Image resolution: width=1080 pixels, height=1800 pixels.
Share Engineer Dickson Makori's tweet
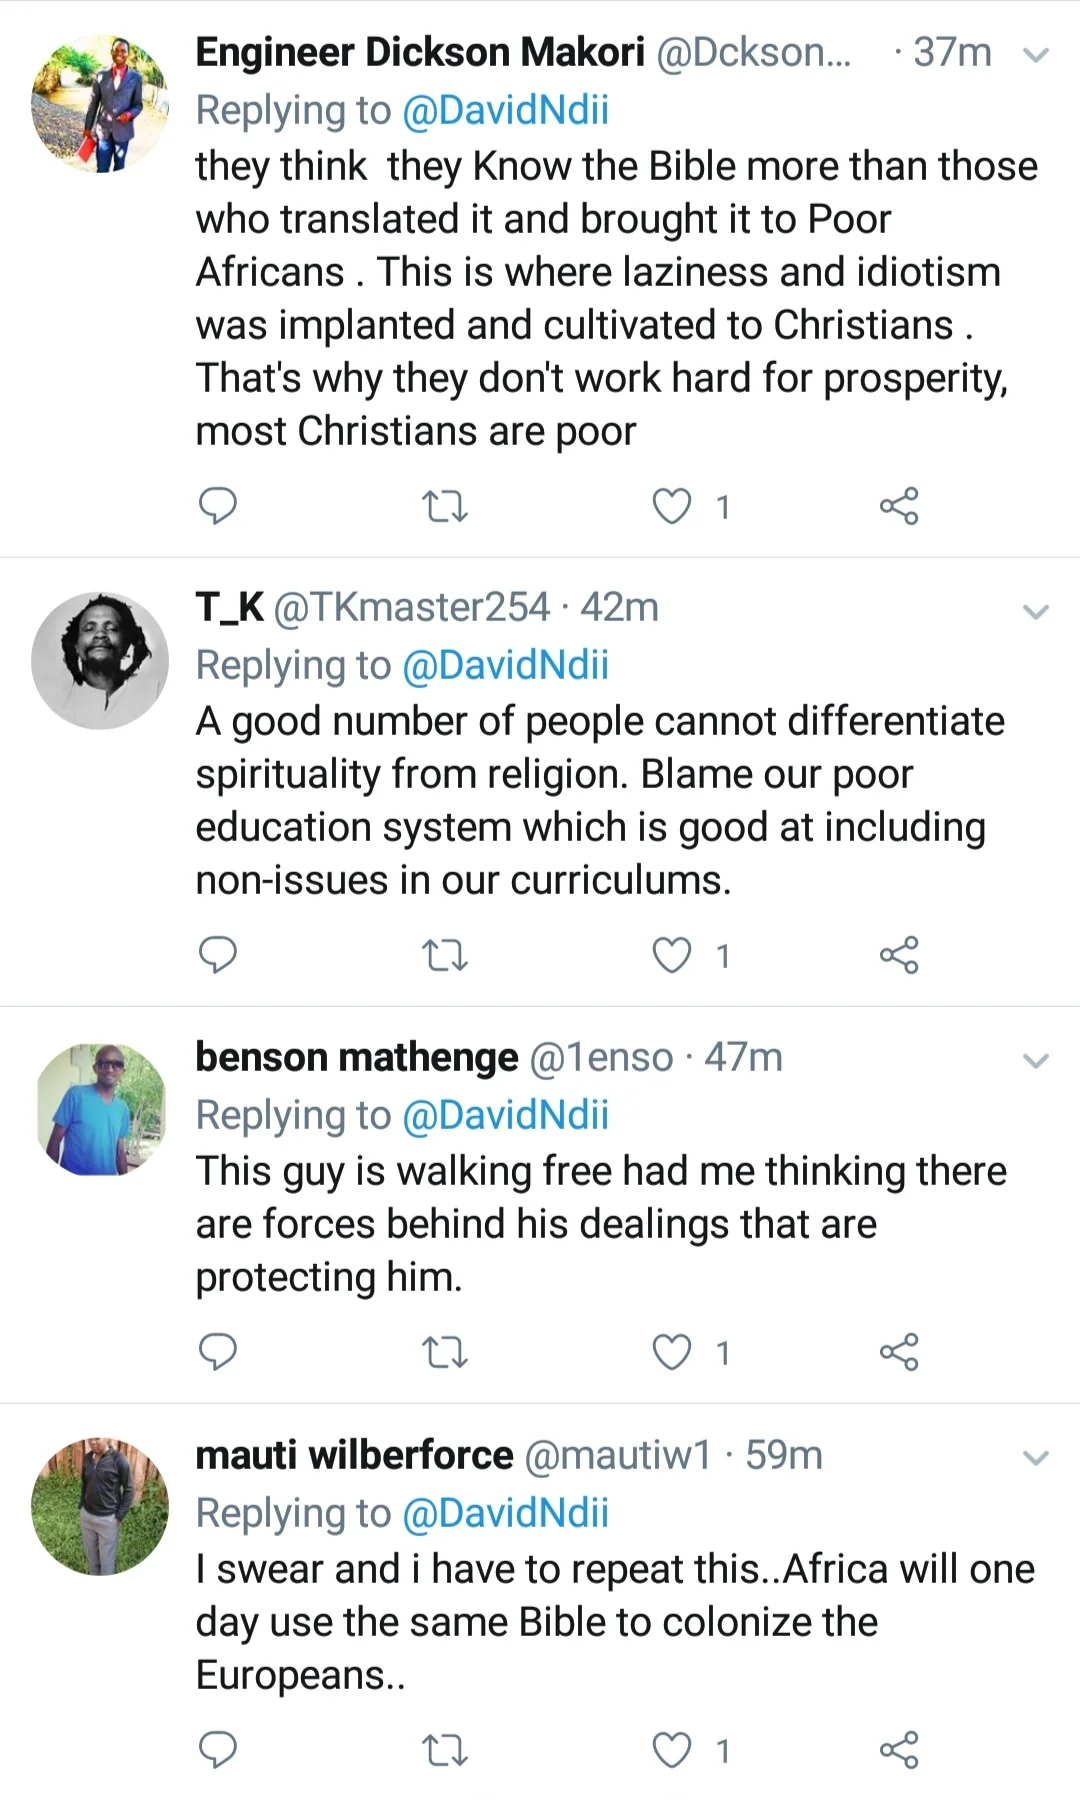coord(899,507)
